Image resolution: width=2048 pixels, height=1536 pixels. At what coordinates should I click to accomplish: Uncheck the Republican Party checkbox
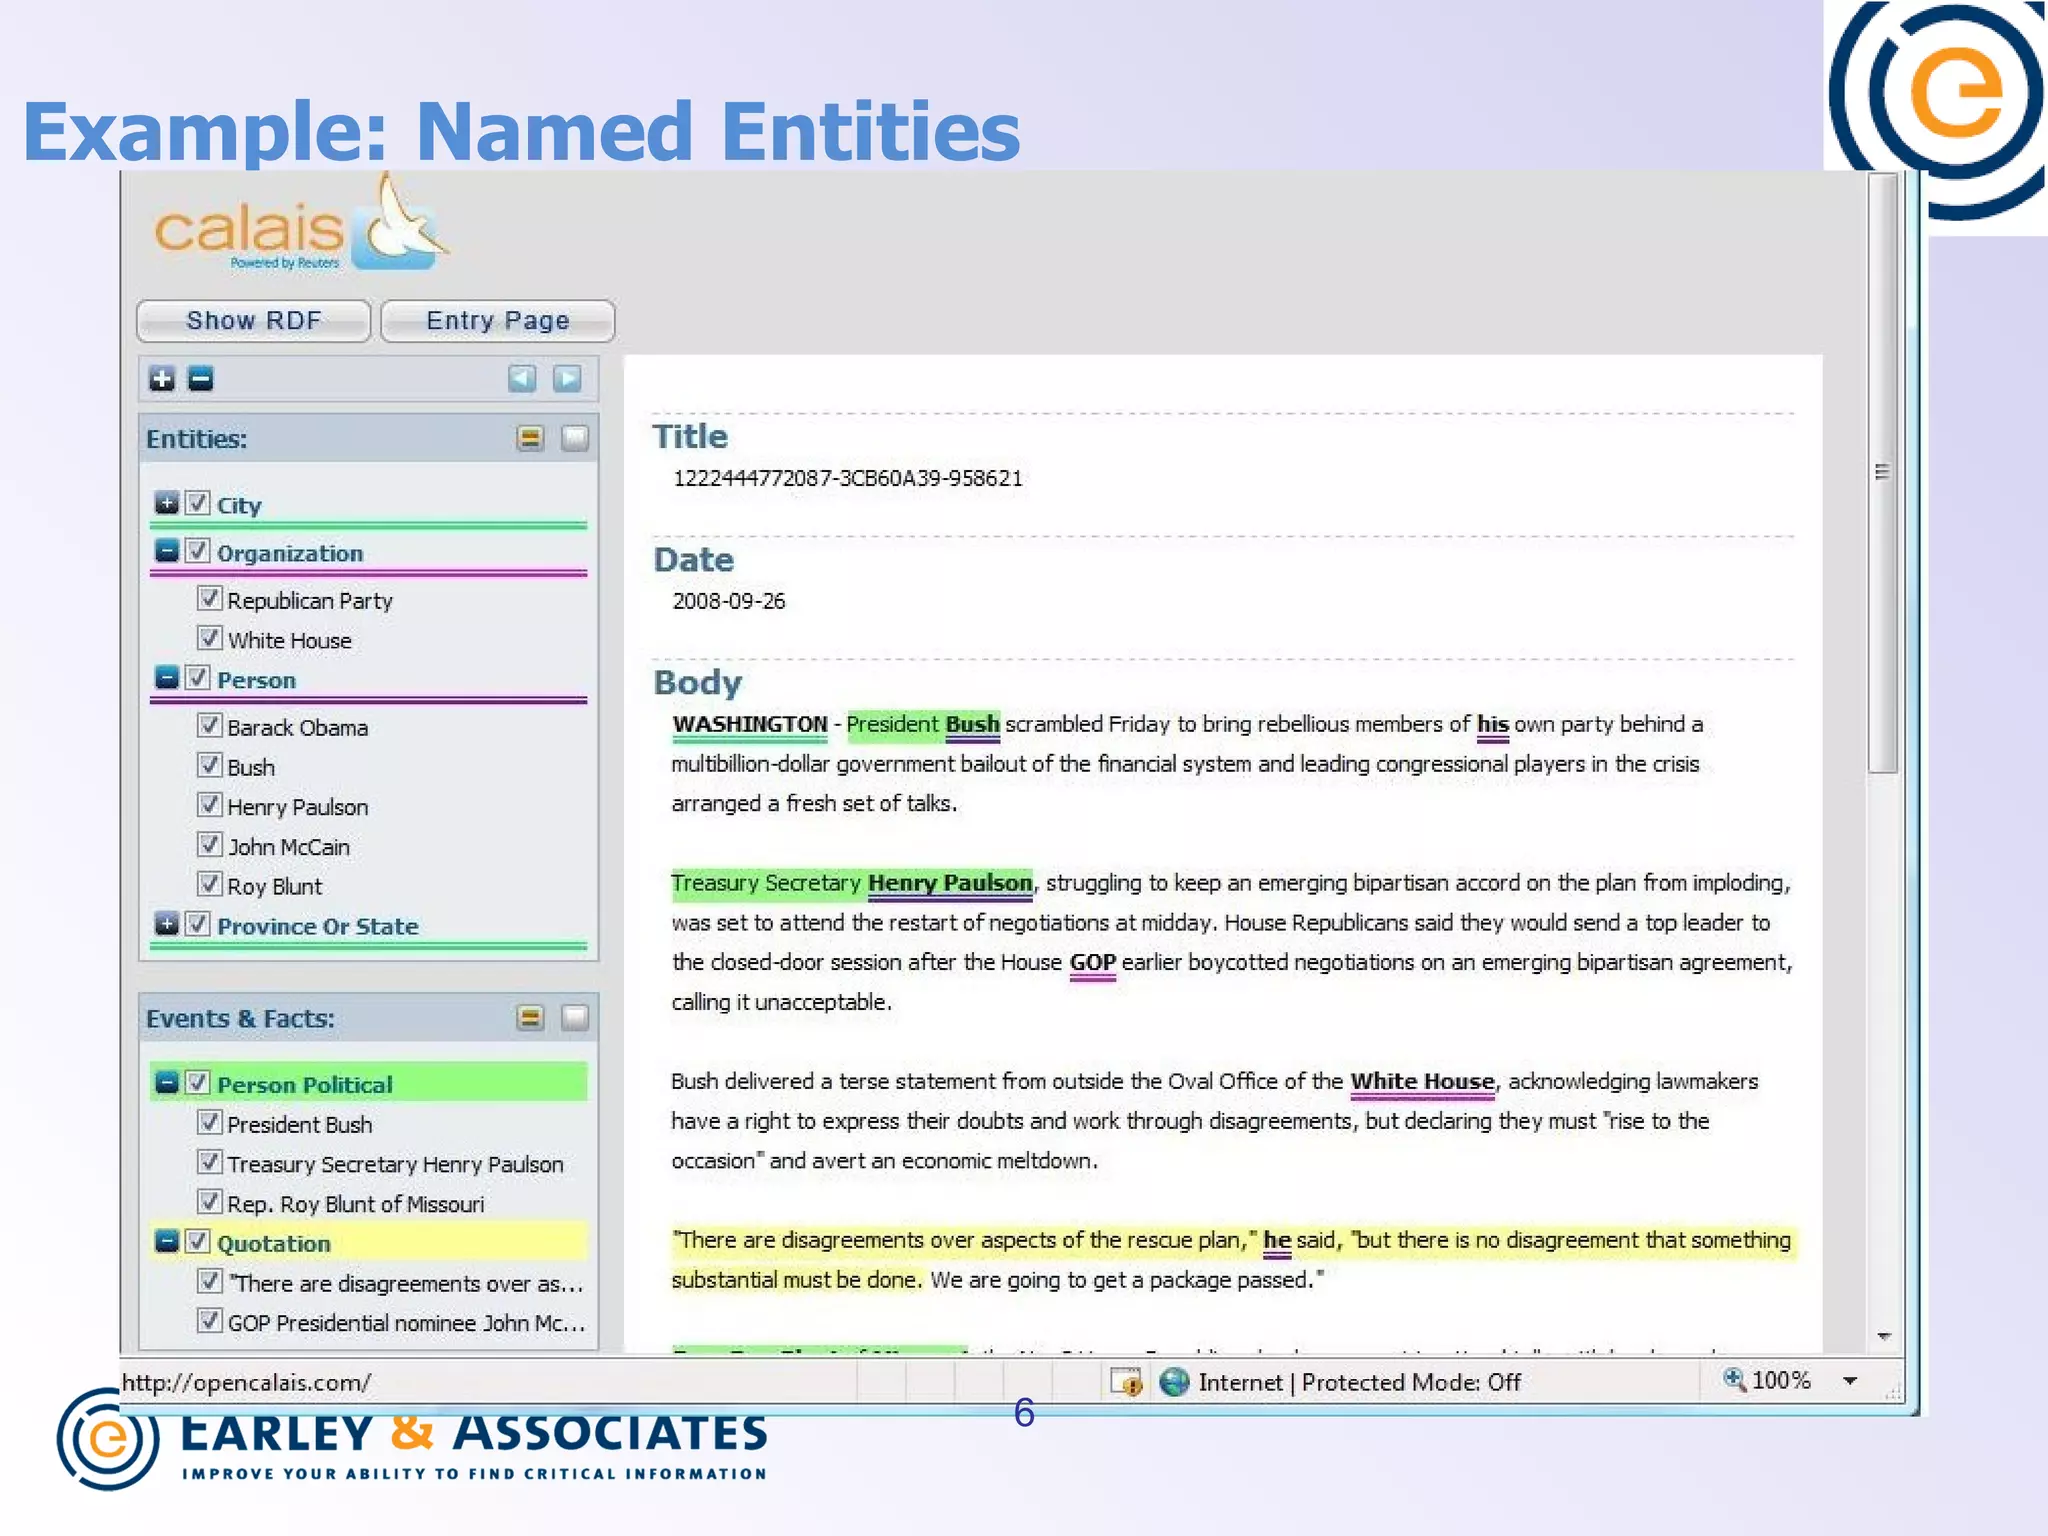pos(209,598)
